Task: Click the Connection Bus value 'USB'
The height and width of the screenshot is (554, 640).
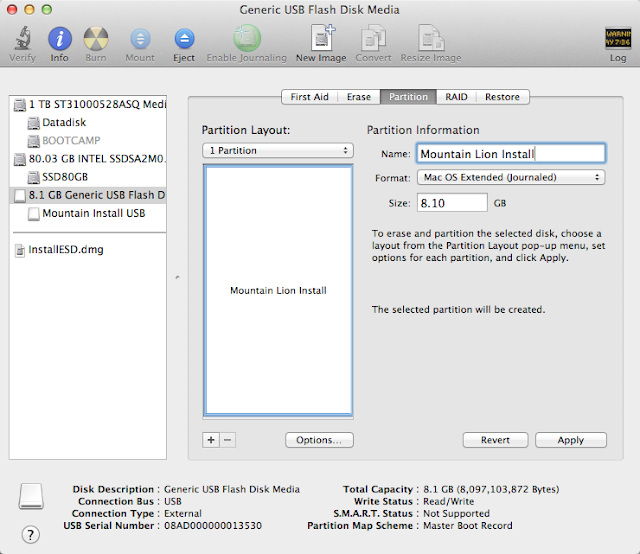Action: point(173,501)
